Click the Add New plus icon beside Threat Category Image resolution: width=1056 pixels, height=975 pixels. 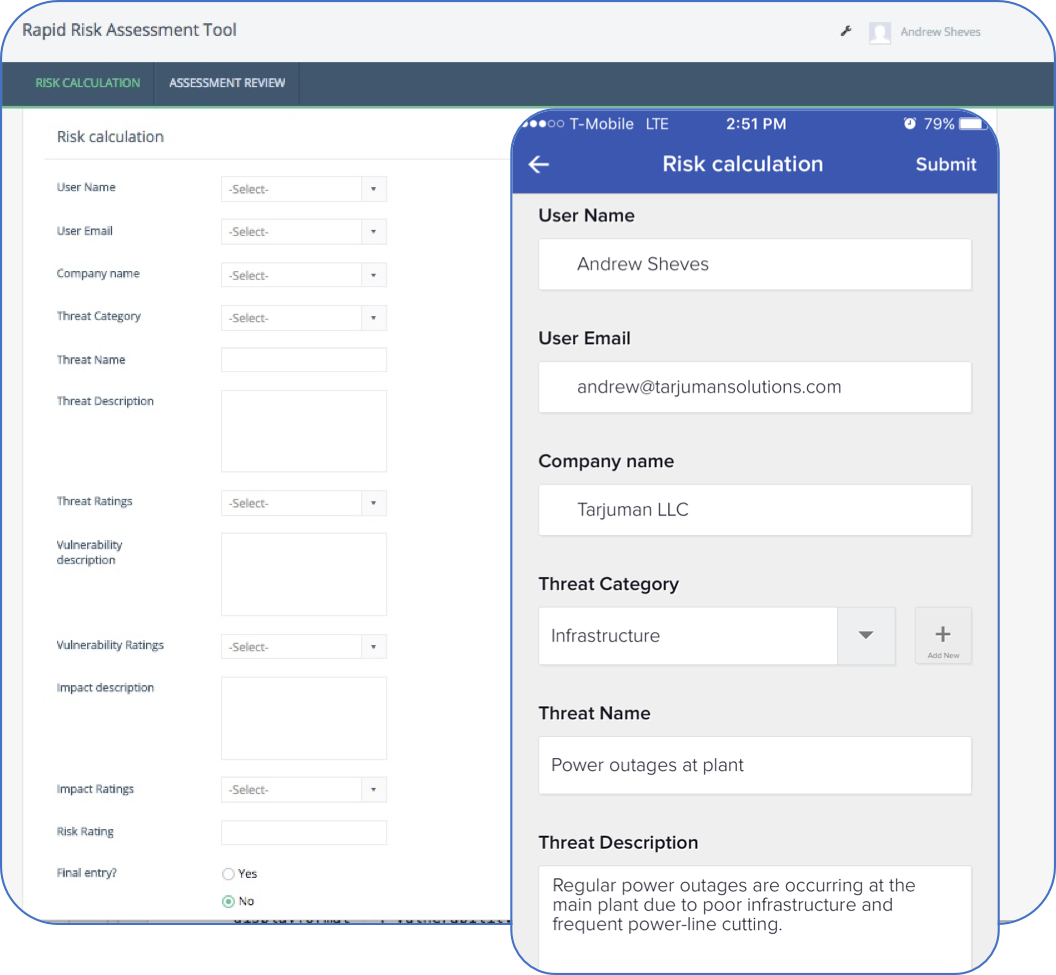pyautogui.click(x=942, y=635)
